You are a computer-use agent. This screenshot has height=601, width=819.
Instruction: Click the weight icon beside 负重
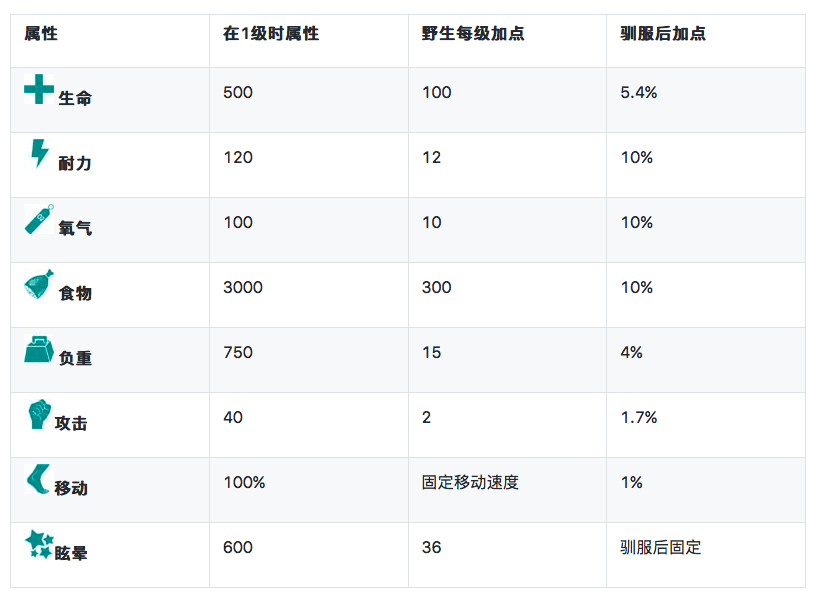[39, 349]
